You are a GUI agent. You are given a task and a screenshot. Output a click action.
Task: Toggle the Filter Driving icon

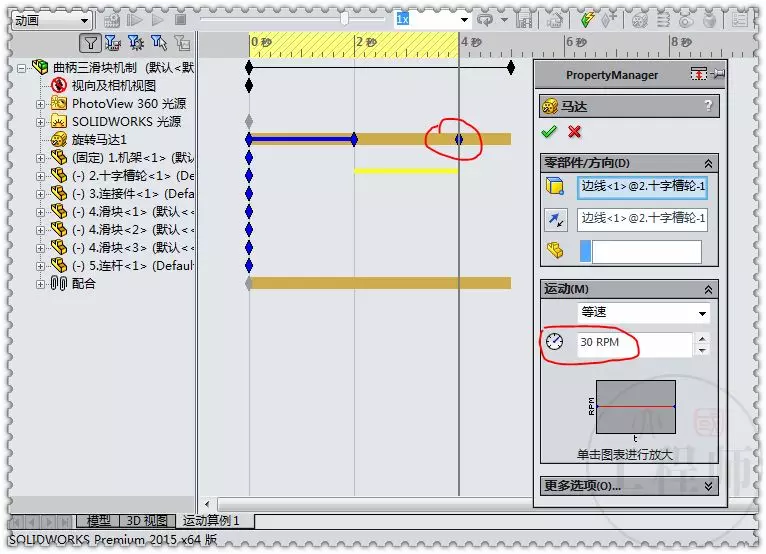(136, 43)
